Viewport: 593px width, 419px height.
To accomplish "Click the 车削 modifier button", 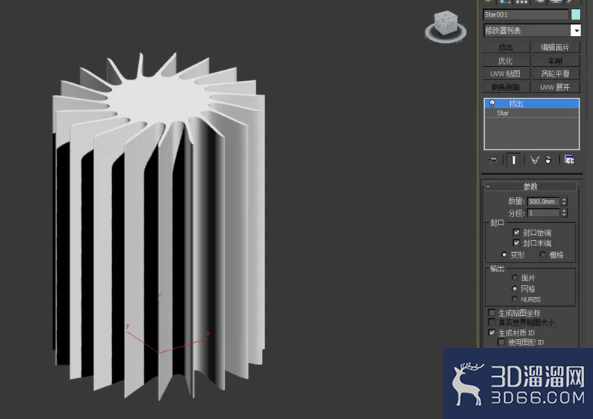I will [x=555, y=61].
